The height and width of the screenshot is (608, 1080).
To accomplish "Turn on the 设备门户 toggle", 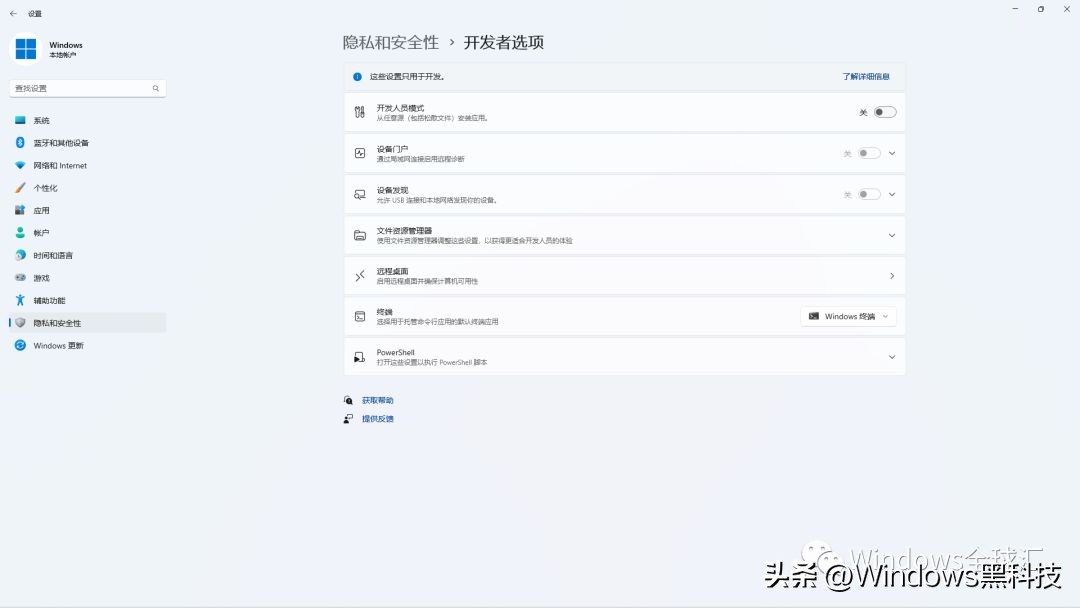I will 869,153.
